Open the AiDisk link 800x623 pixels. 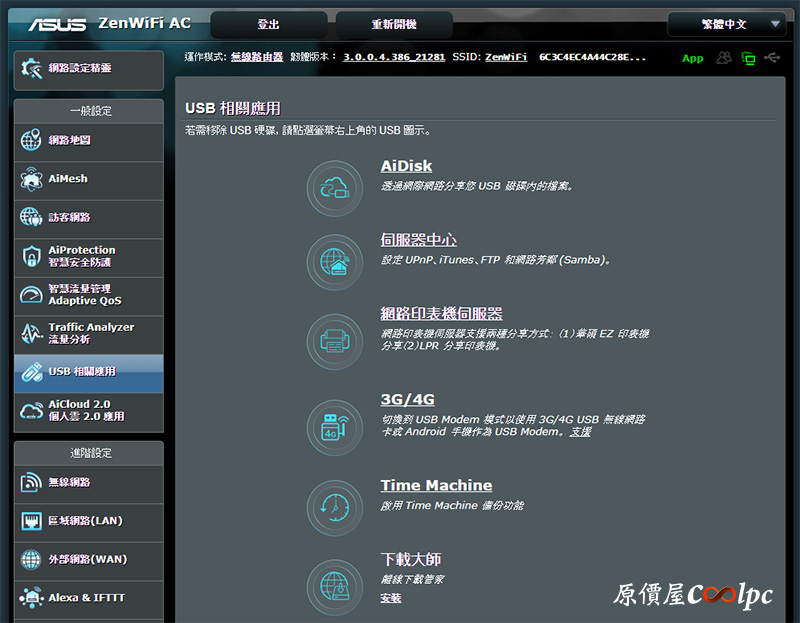click(407, 166)
